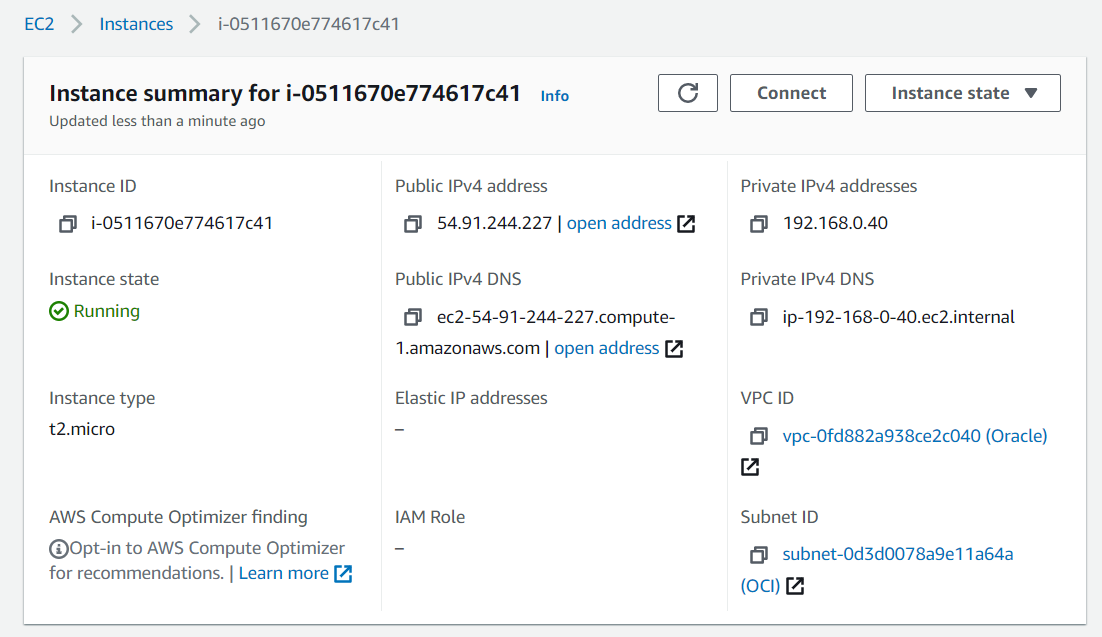This screenshot has height=637, width=1102.
Task: Copy the VPC ID value
Action: [x=759, y=437]
